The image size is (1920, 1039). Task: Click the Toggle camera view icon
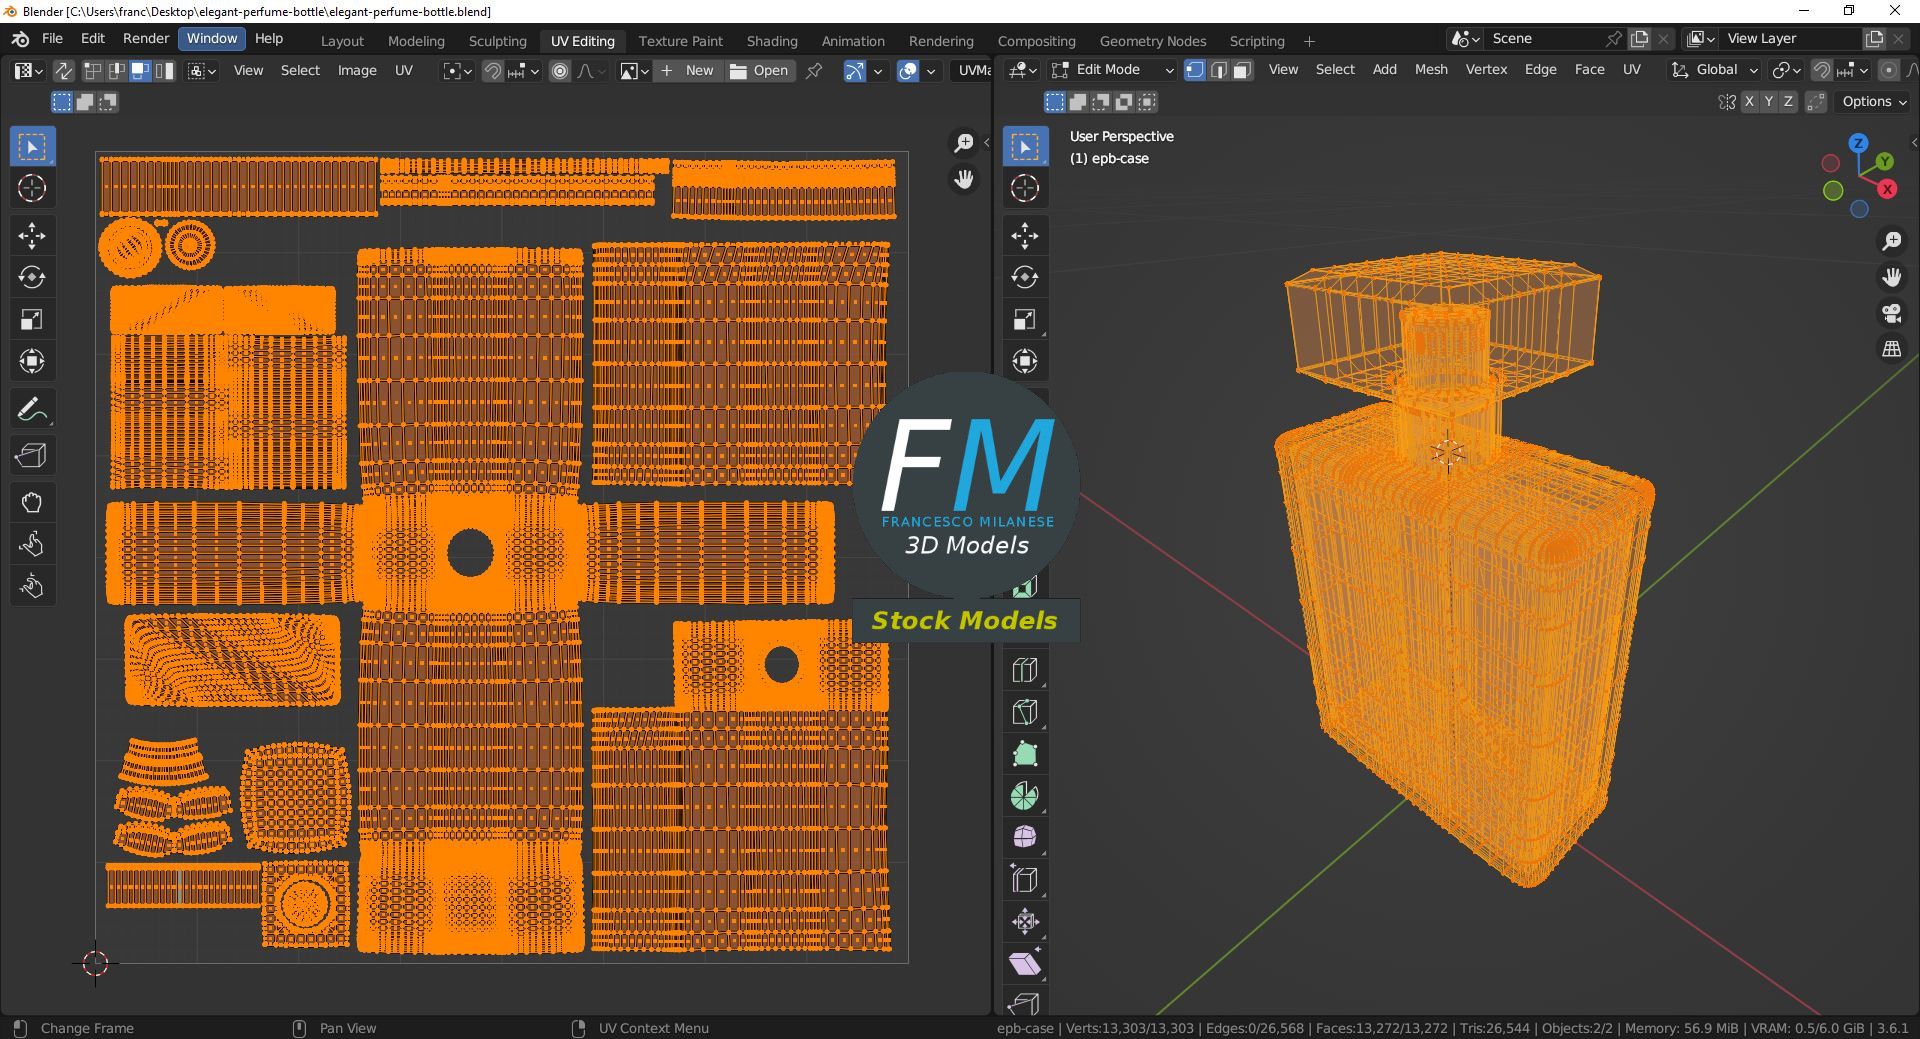1891,314
